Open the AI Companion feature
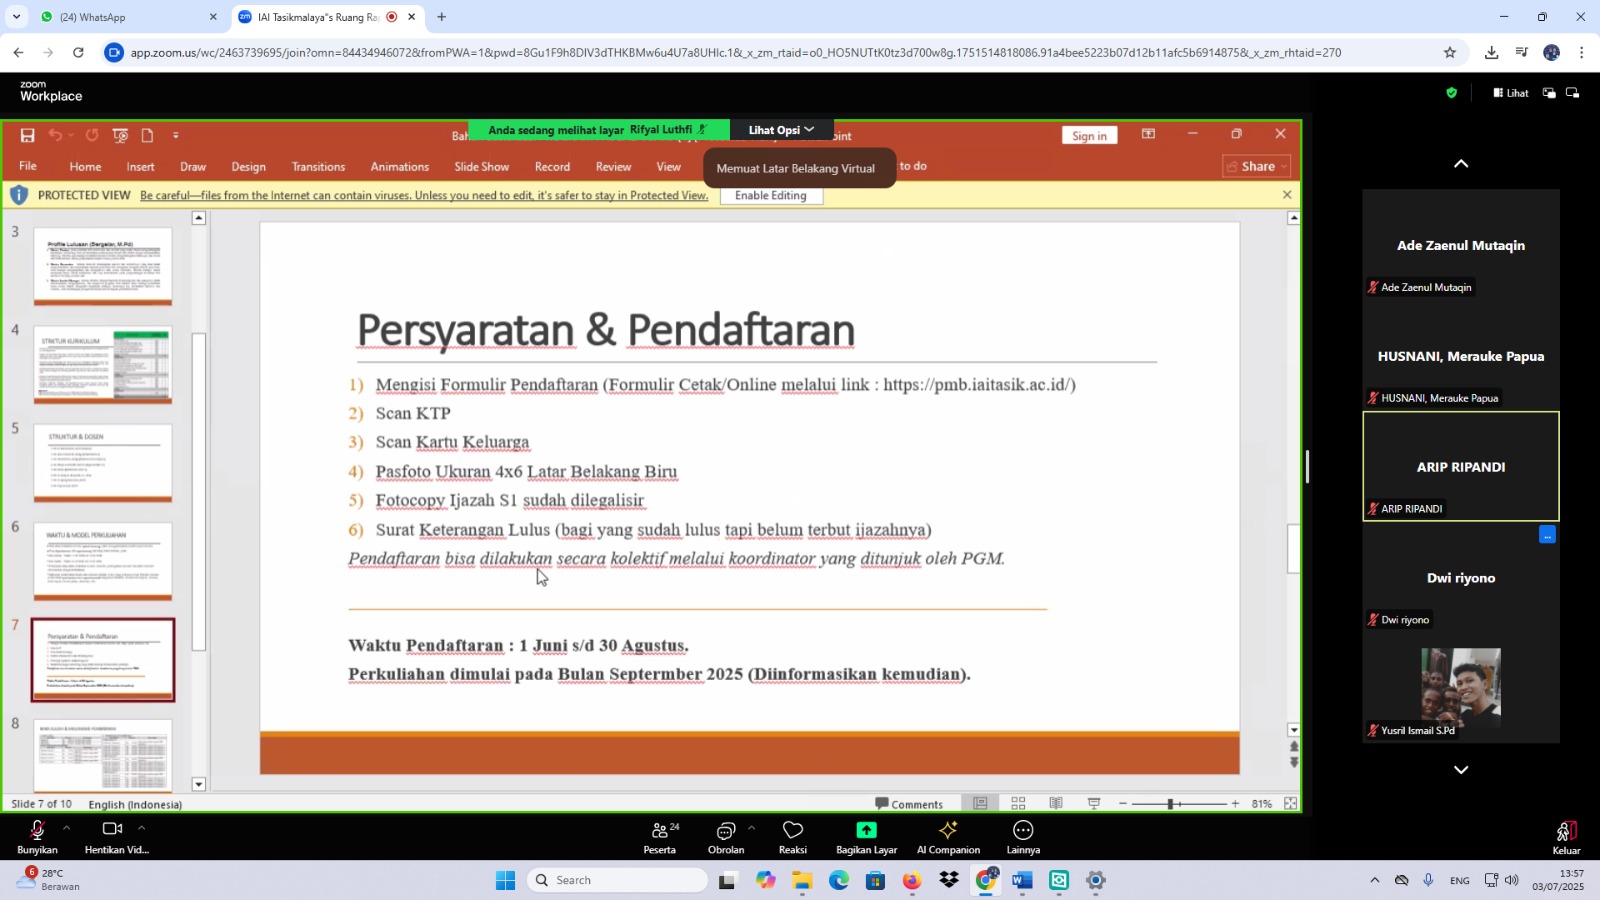 point(947,837)
